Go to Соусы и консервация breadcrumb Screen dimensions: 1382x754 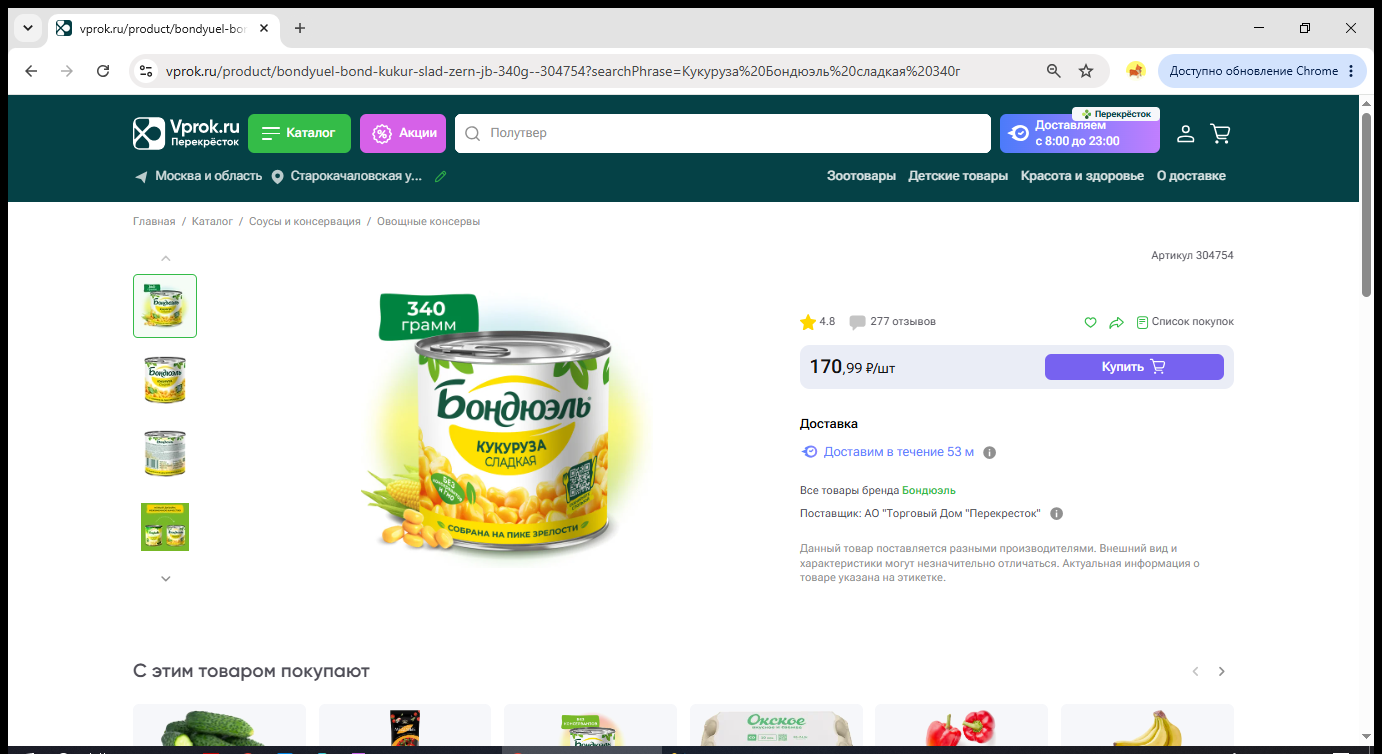tap(305, 222)
